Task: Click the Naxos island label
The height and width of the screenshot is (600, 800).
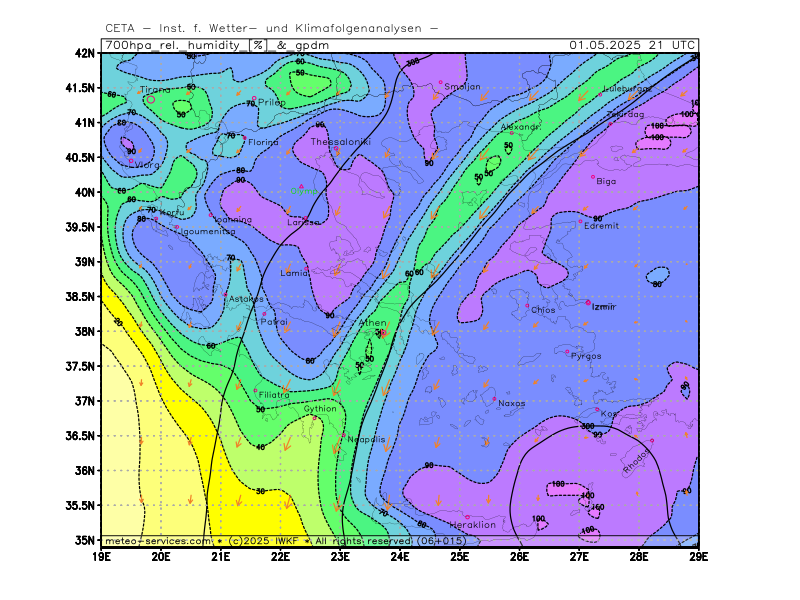Action: click(512, 403)
